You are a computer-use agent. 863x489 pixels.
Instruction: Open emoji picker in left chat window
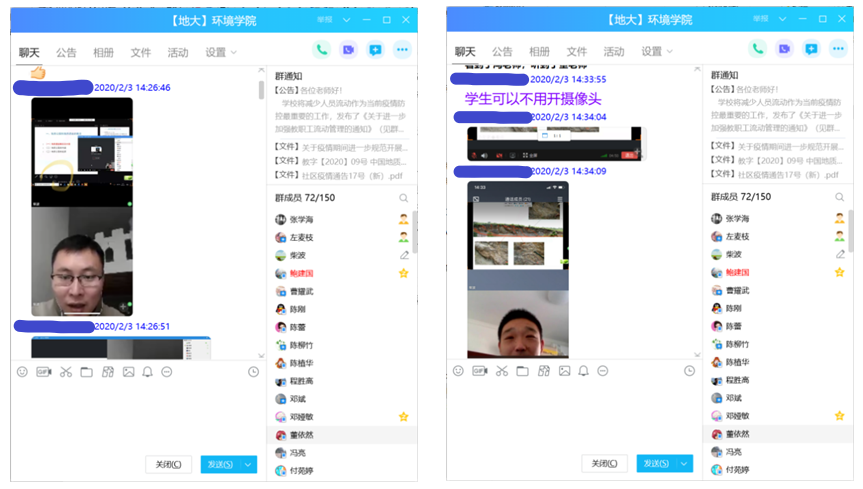pos(22,371)
